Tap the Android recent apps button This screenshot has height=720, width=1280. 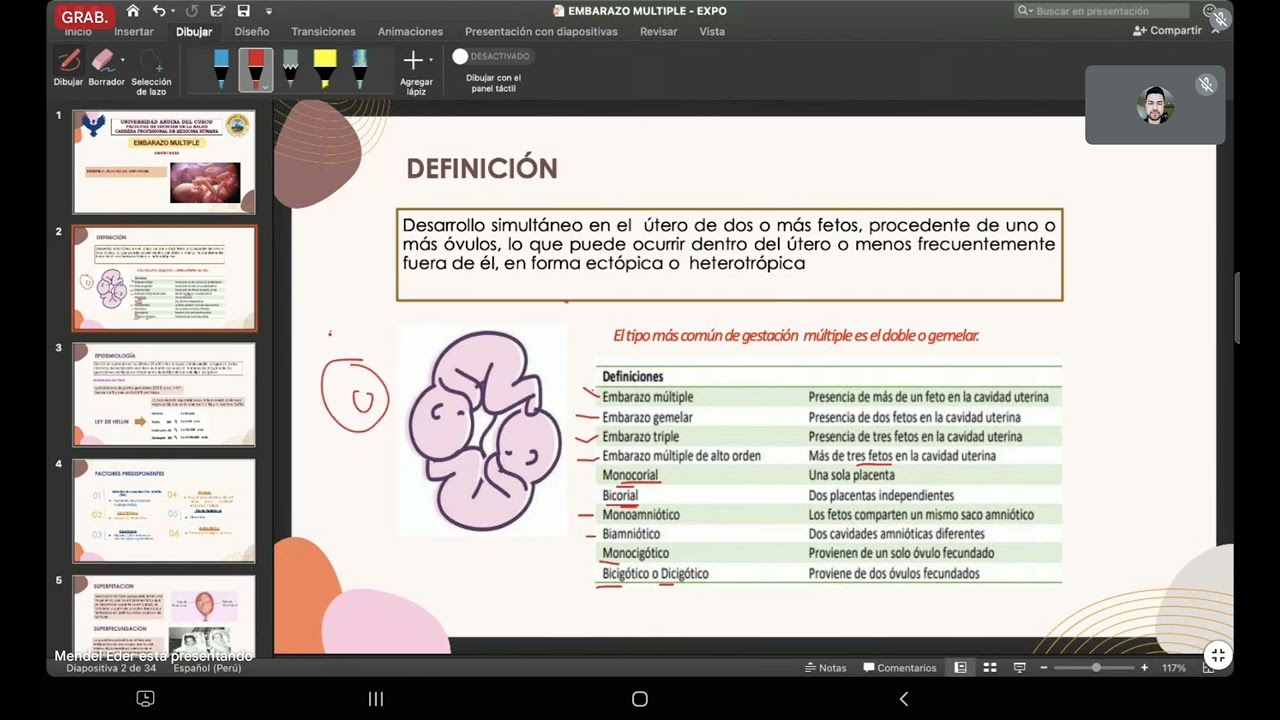tap(376, 699)
